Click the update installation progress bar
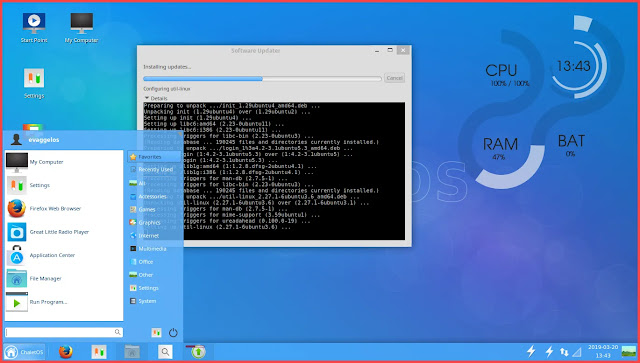The image size is (640, 363). point(262,78)
